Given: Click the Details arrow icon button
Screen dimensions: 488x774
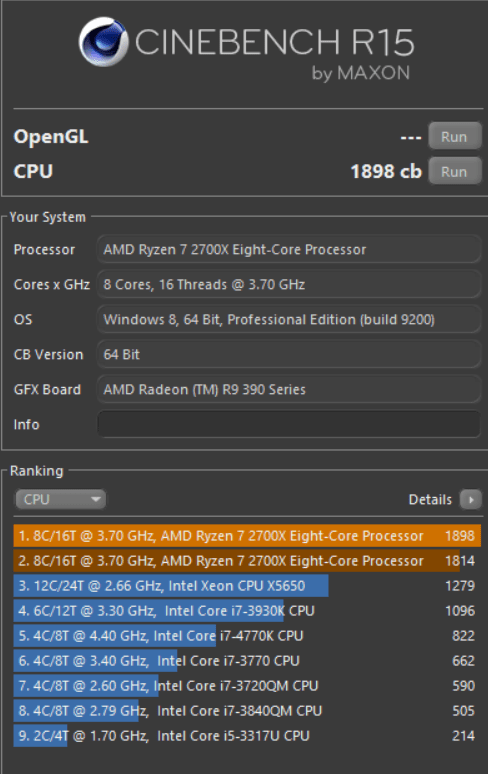Looking at the screenshot, I should 471,500.
